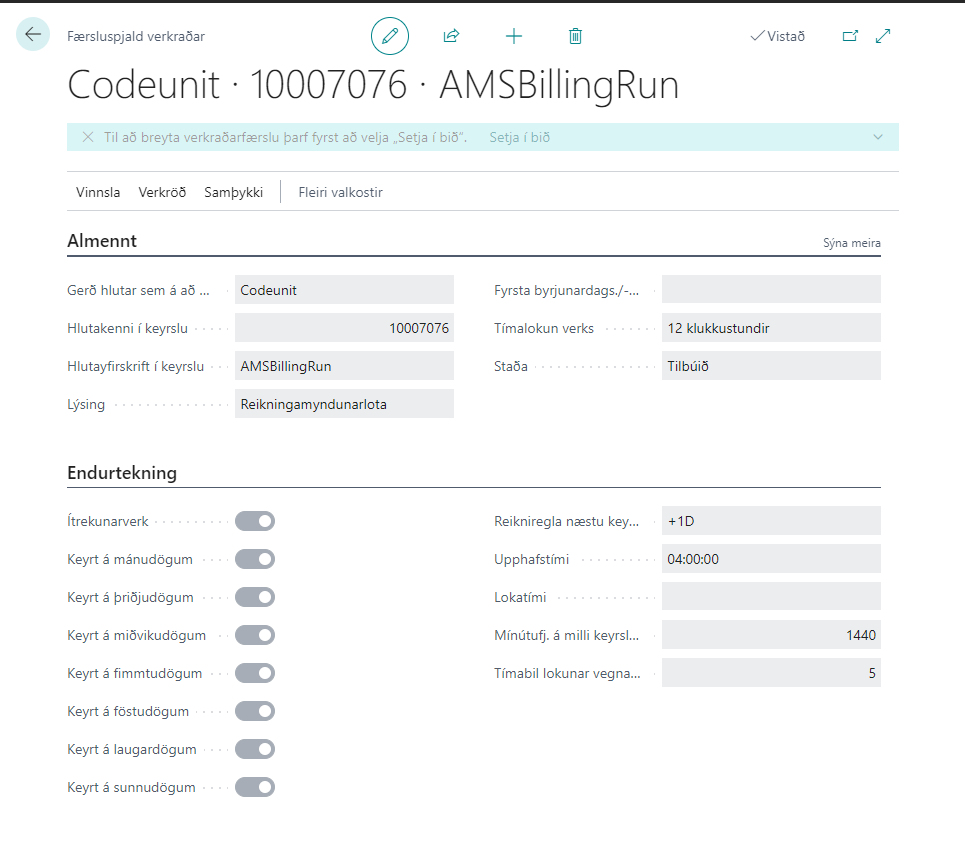Dismiss the notification with the X icon
This screenshot has height=856, width=965.
click(x=88, y=137)
